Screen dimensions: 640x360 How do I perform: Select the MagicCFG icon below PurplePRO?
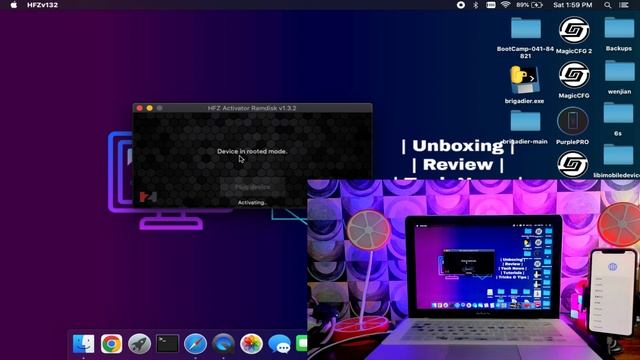(573, 164)
